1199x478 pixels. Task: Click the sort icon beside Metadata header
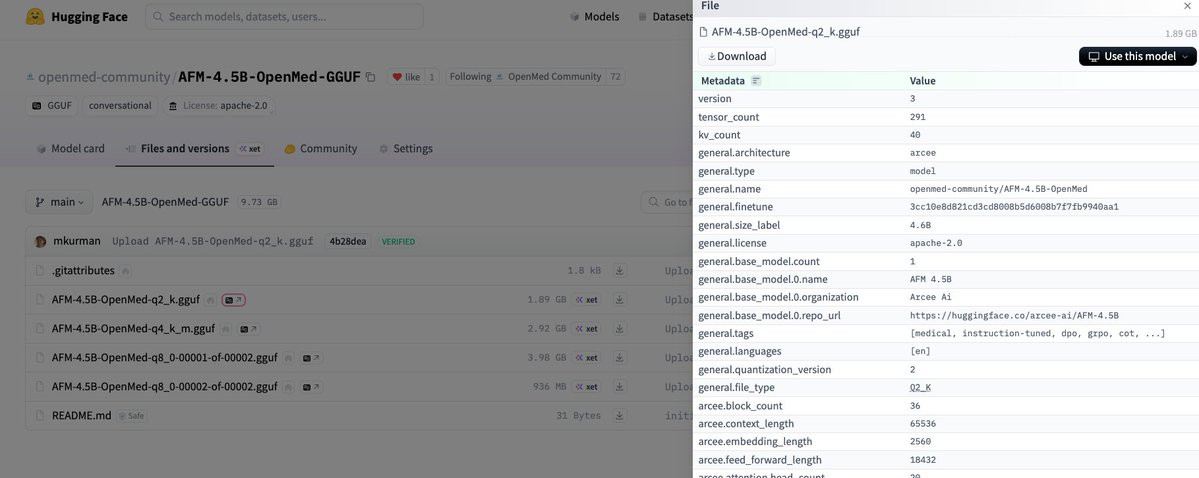(757, 81)
